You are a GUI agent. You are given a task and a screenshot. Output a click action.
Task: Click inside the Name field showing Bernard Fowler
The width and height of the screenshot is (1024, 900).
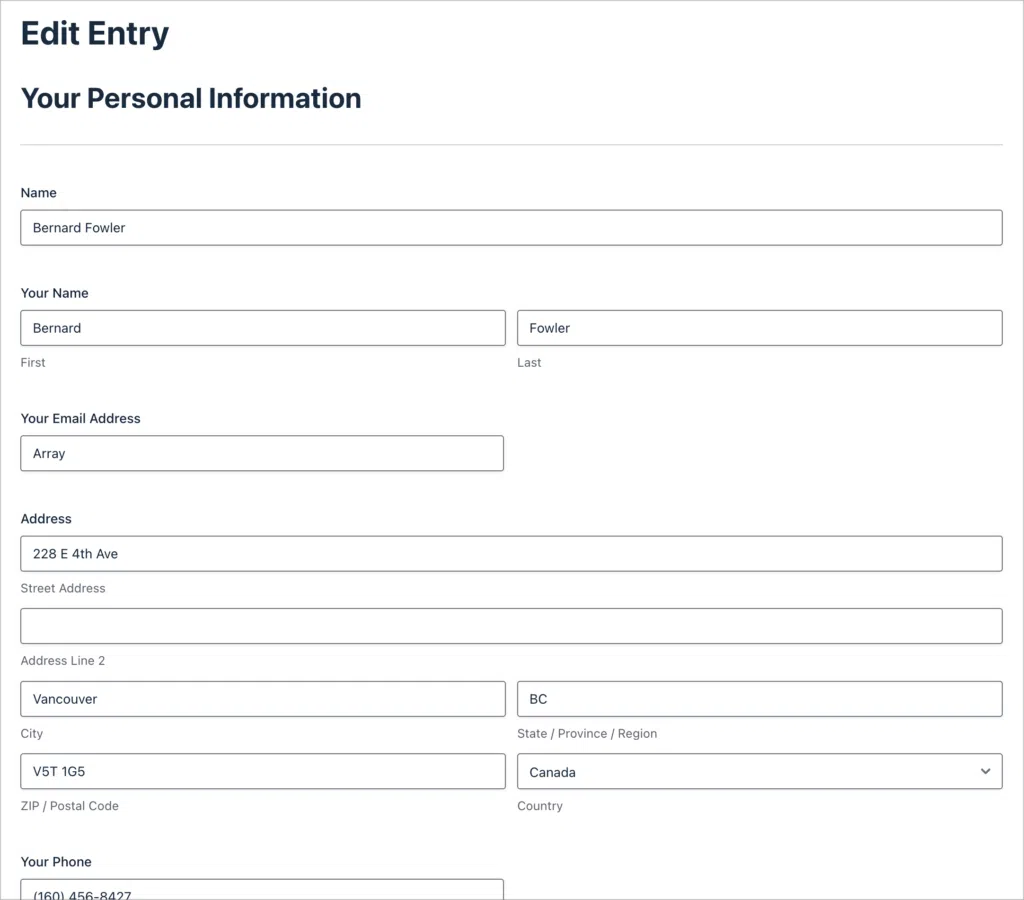tap(510, 227)
